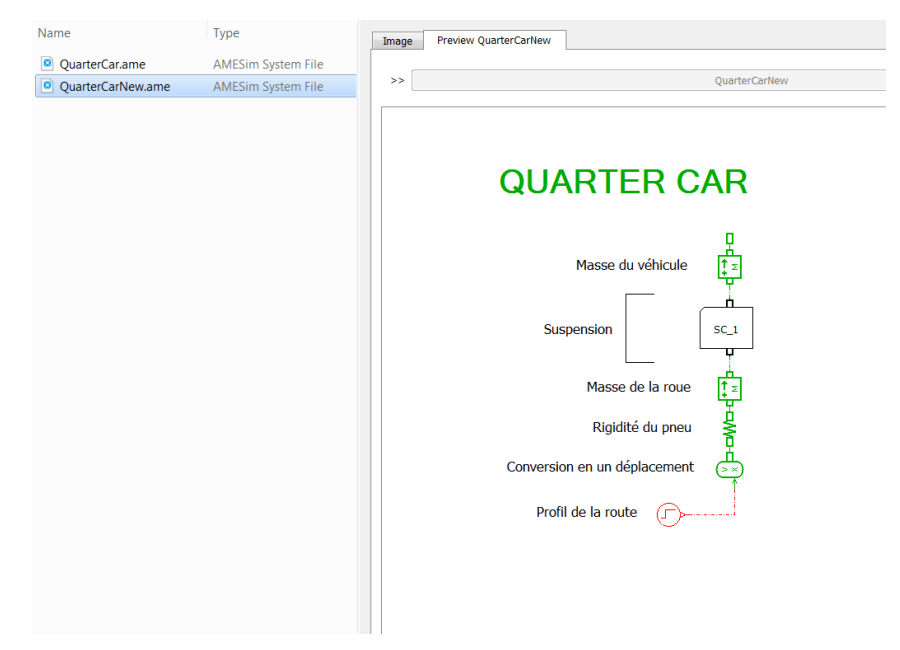
Task: Click the QuarterCarNew path bar
Action: pos(650,81)
